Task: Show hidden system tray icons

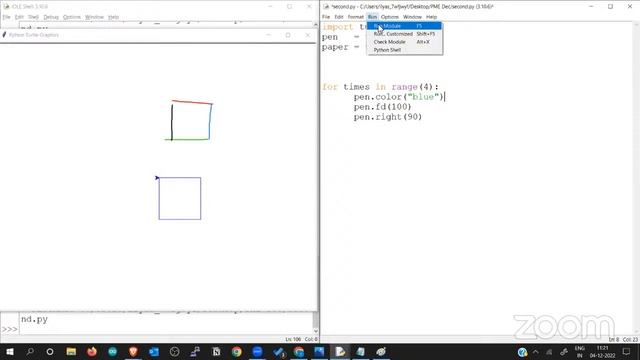Action: (x=536, y=352)
